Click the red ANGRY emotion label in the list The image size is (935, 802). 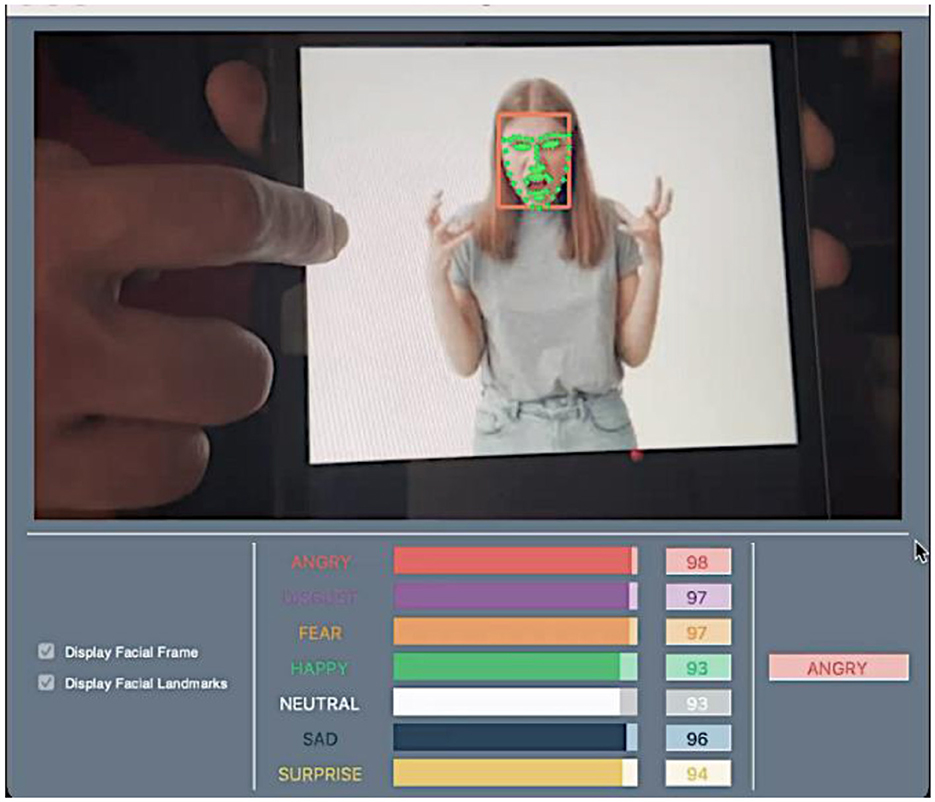(x=321, y=562)
